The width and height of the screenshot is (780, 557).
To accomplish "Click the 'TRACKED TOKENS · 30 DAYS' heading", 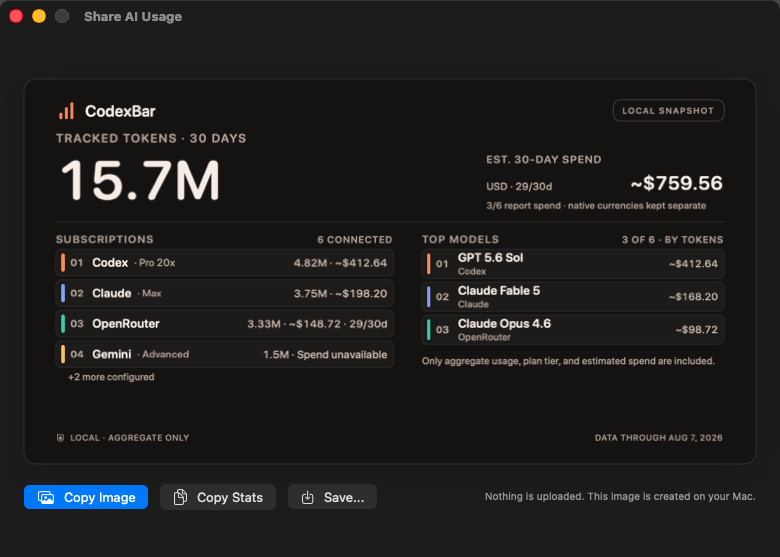I will (x=151, y=138).
